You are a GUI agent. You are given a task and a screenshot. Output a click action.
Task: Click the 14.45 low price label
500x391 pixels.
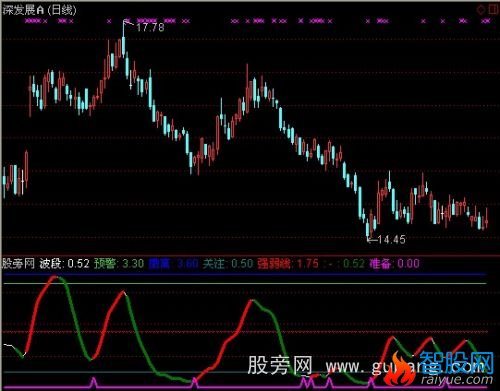pos(392,239)
